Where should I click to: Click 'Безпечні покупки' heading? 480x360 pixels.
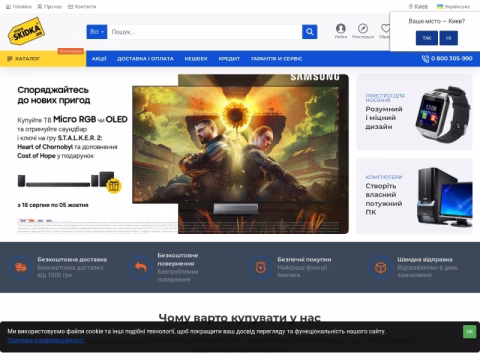click(304, 259)
